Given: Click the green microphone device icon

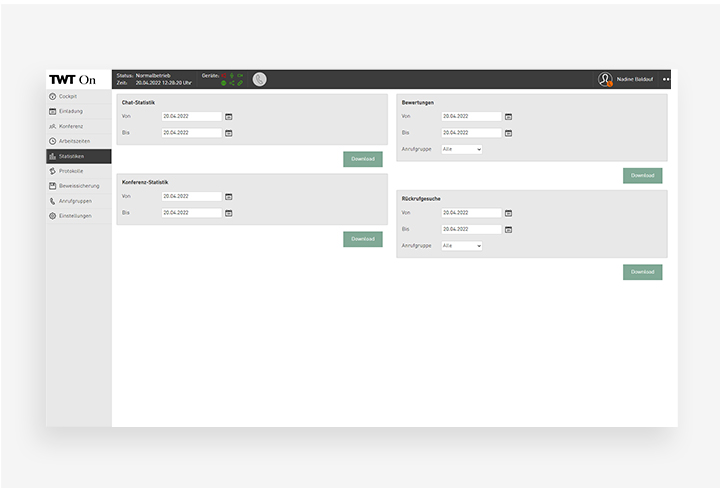Looking at the screenshot, I should (x=232, y=75).
